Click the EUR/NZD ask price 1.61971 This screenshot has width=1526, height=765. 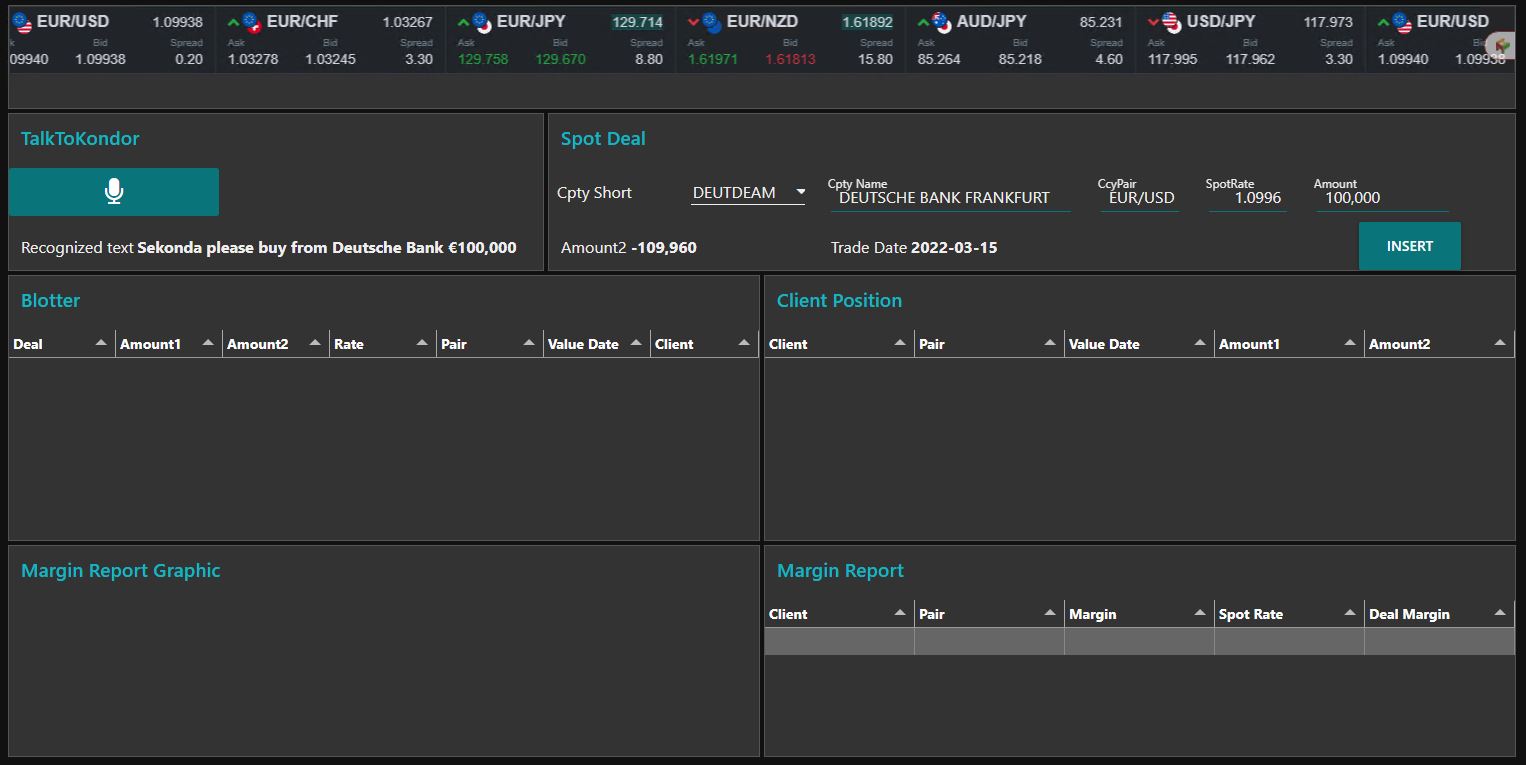pyautogui.click(x=713, y=59)
